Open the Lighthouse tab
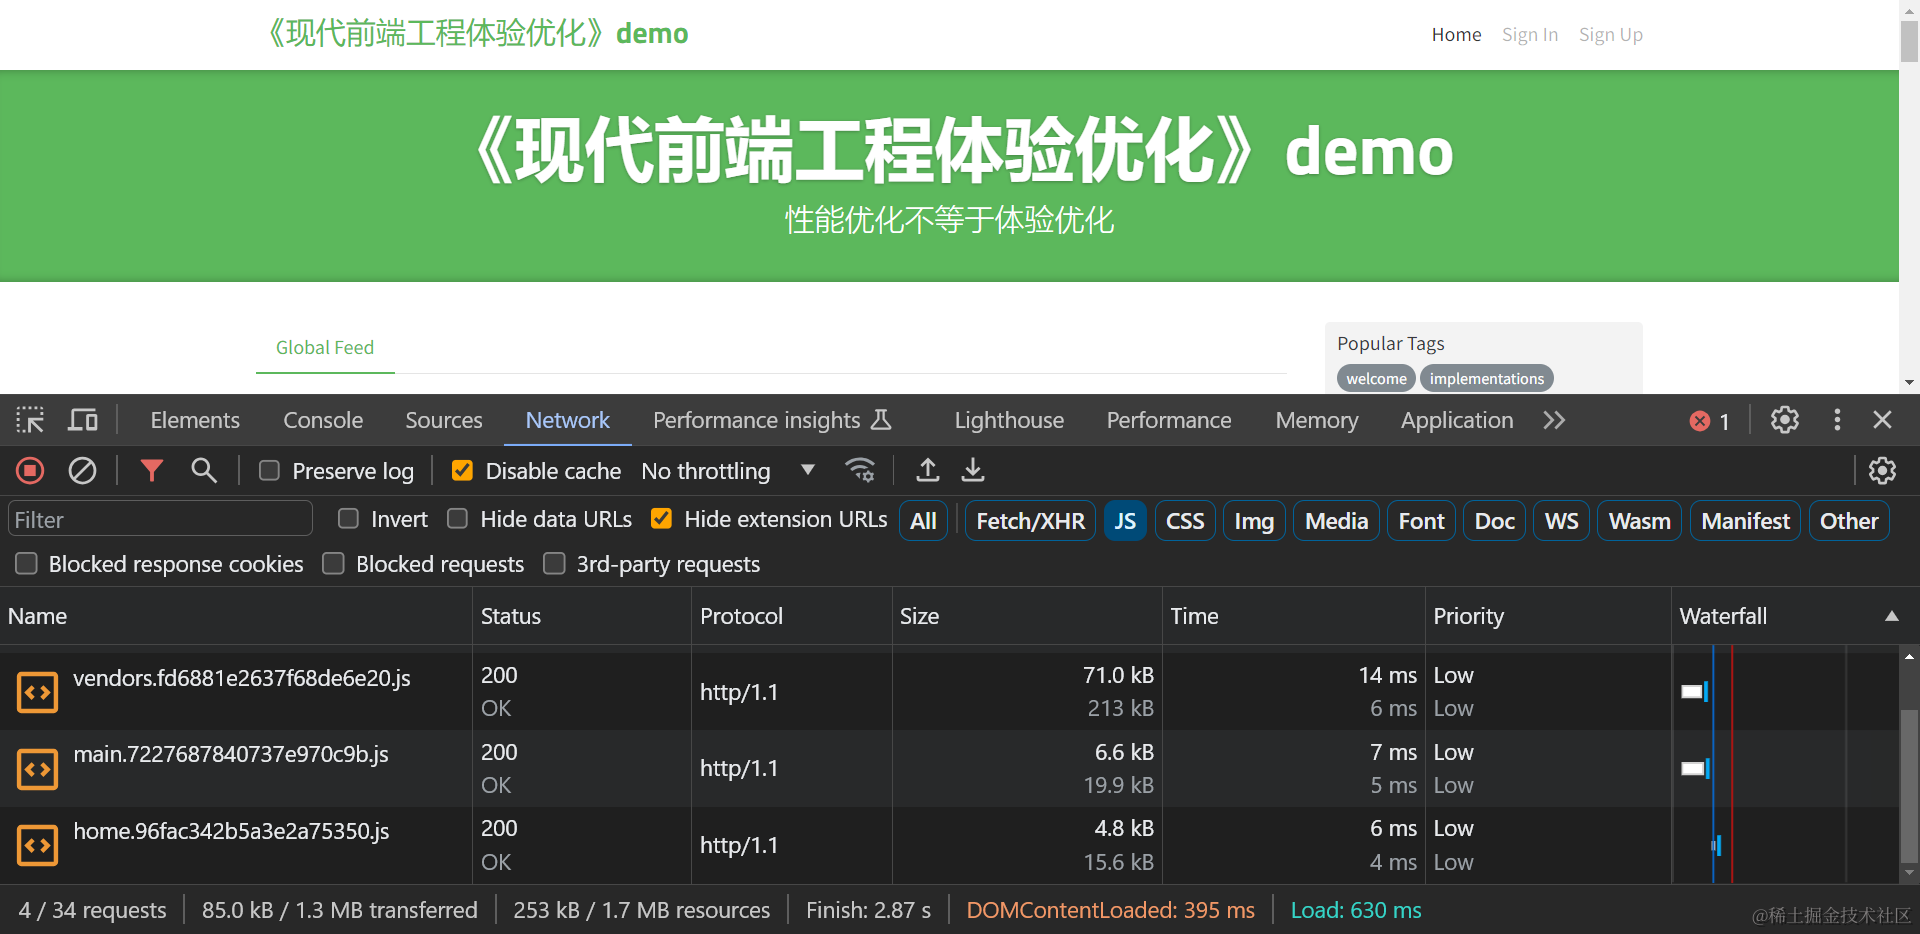 pyautogui.click(x=1008, y=420)
